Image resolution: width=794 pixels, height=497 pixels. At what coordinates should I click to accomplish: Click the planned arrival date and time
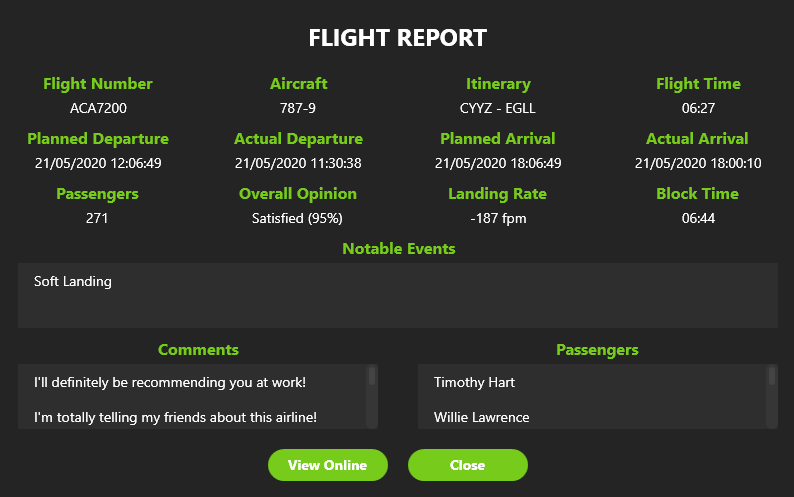coord(498,163)
